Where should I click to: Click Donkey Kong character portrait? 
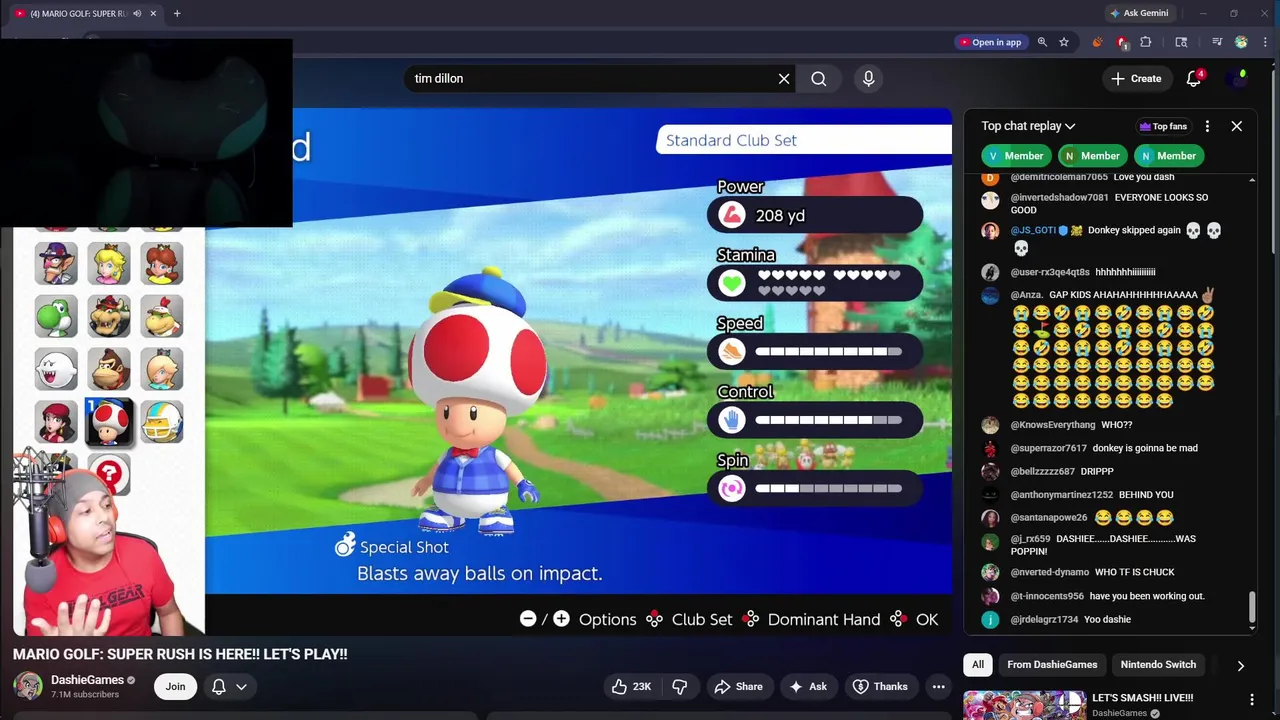tap(109, 370)
